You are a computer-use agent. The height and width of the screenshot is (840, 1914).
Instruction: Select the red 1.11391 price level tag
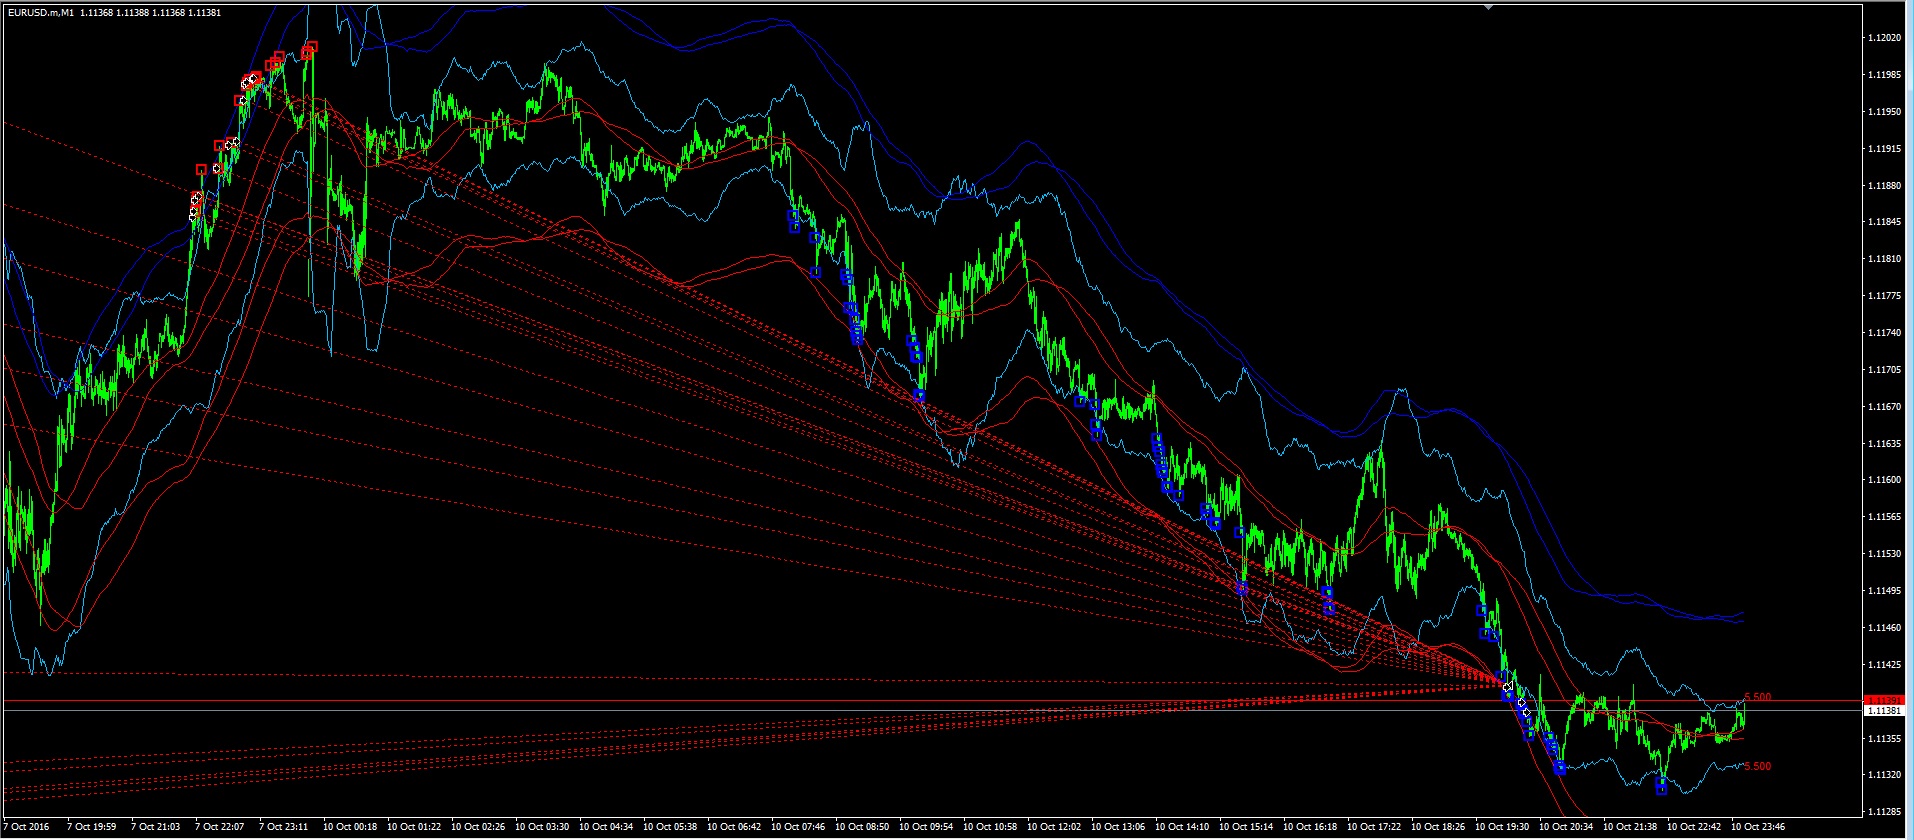[x=1884, y=700]
